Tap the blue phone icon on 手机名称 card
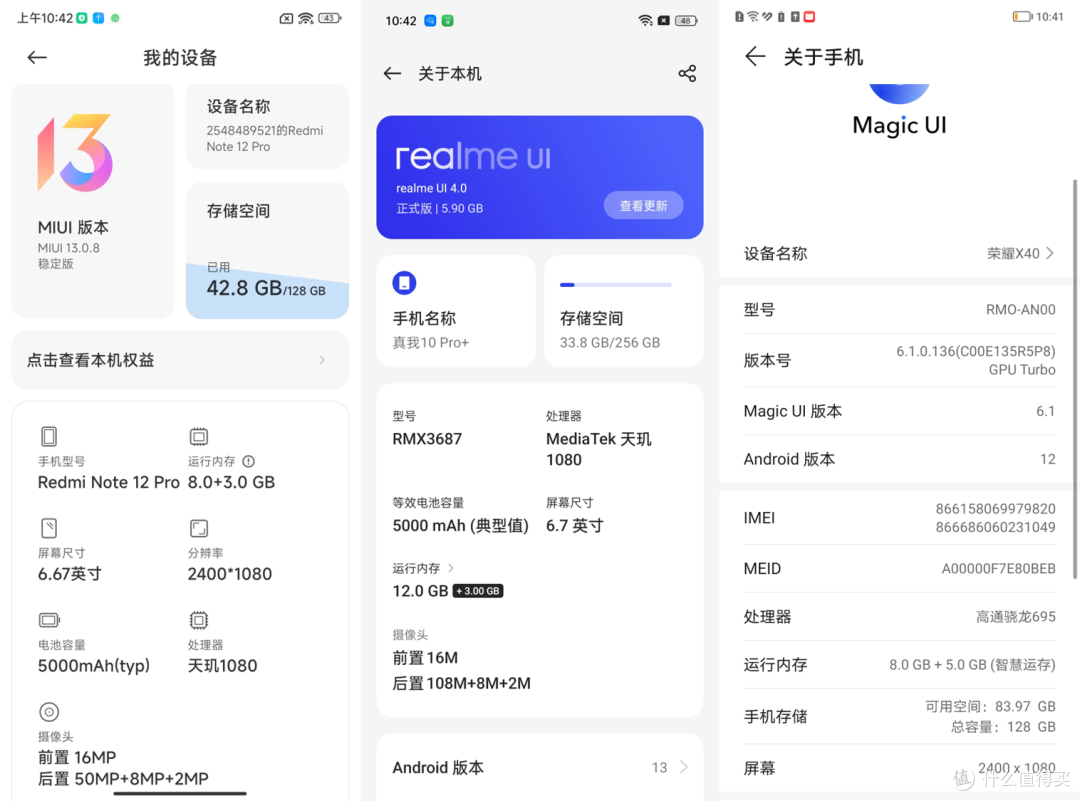 pyautogui.click(x=404, y=283)
